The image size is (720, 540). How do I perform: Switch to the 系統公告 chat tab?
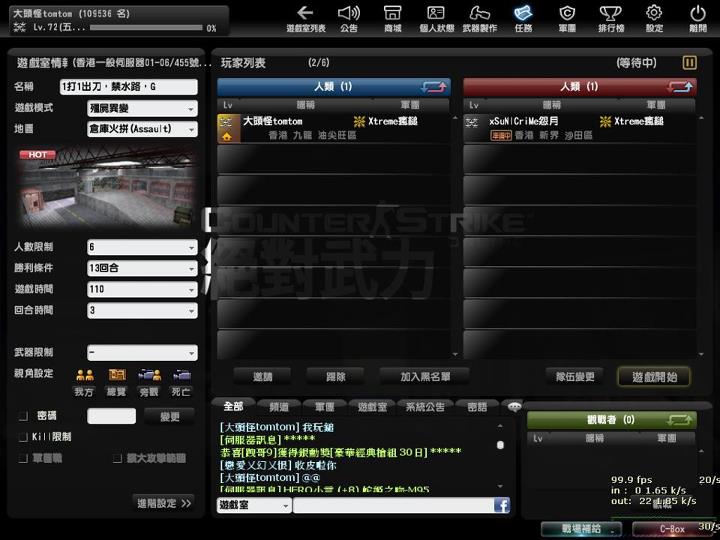pos(425,407)
